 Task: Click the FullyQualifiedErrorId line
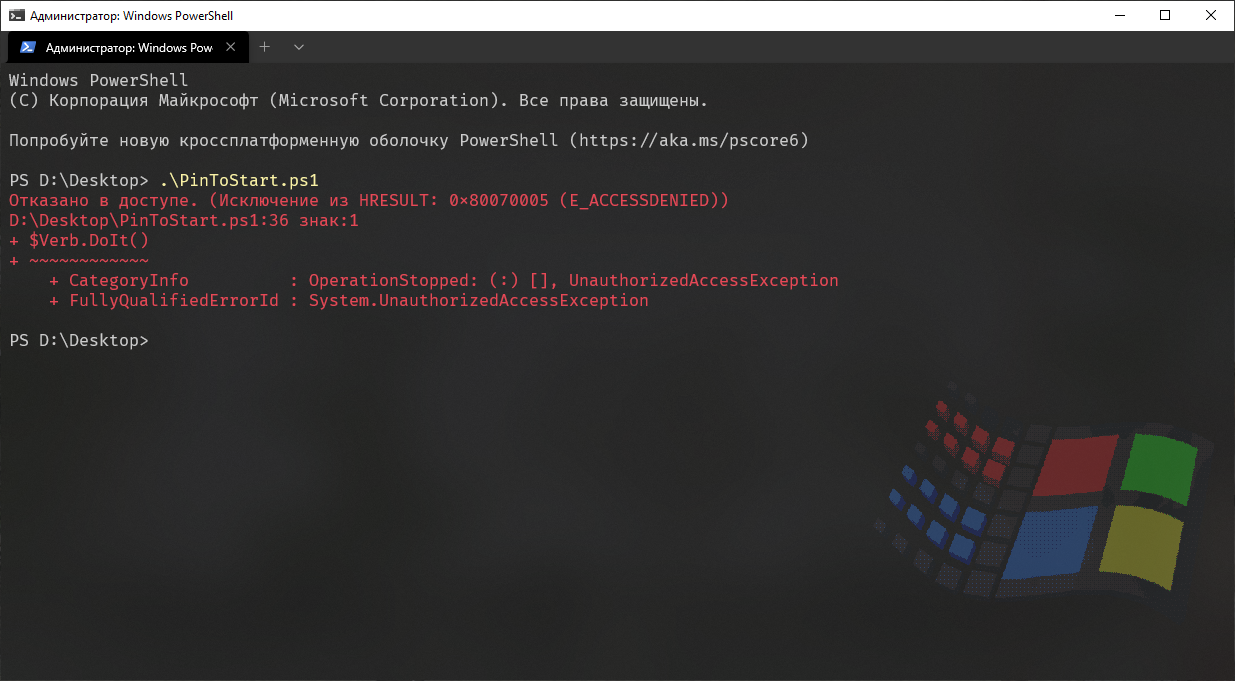349,301
